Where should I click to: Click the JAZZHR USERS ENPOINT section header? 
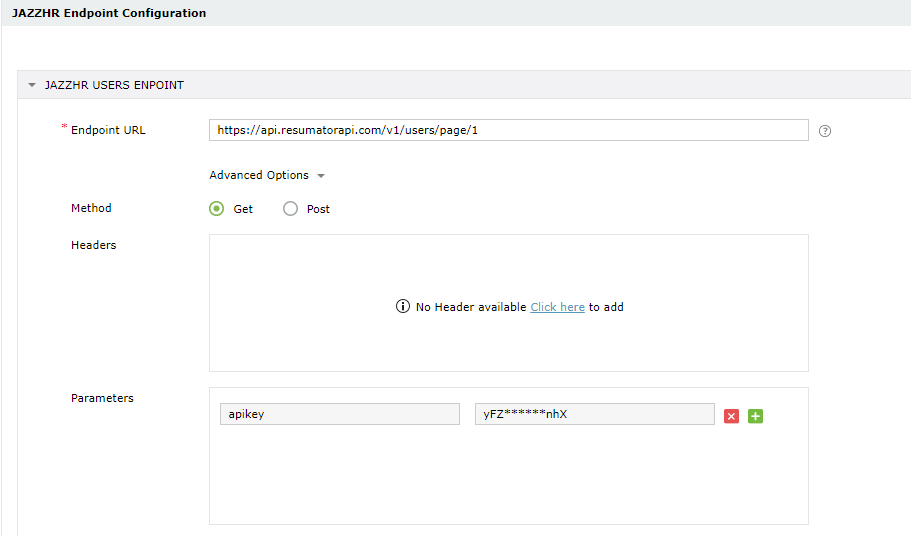click(x=464, y=85)
